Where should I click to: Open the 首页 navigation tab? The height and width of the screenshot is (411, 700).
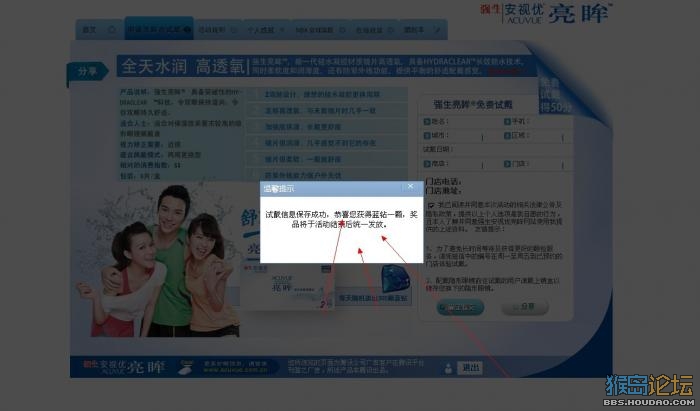99,30
